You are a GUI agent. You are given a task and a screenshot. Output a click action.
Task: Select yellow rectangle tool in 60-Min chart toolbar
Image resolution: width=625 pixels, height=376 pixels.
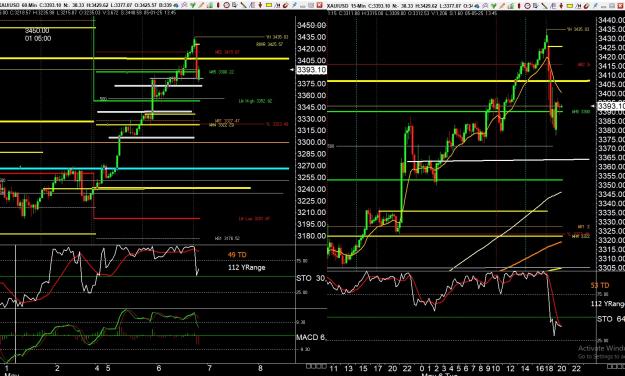coord(269,5)
